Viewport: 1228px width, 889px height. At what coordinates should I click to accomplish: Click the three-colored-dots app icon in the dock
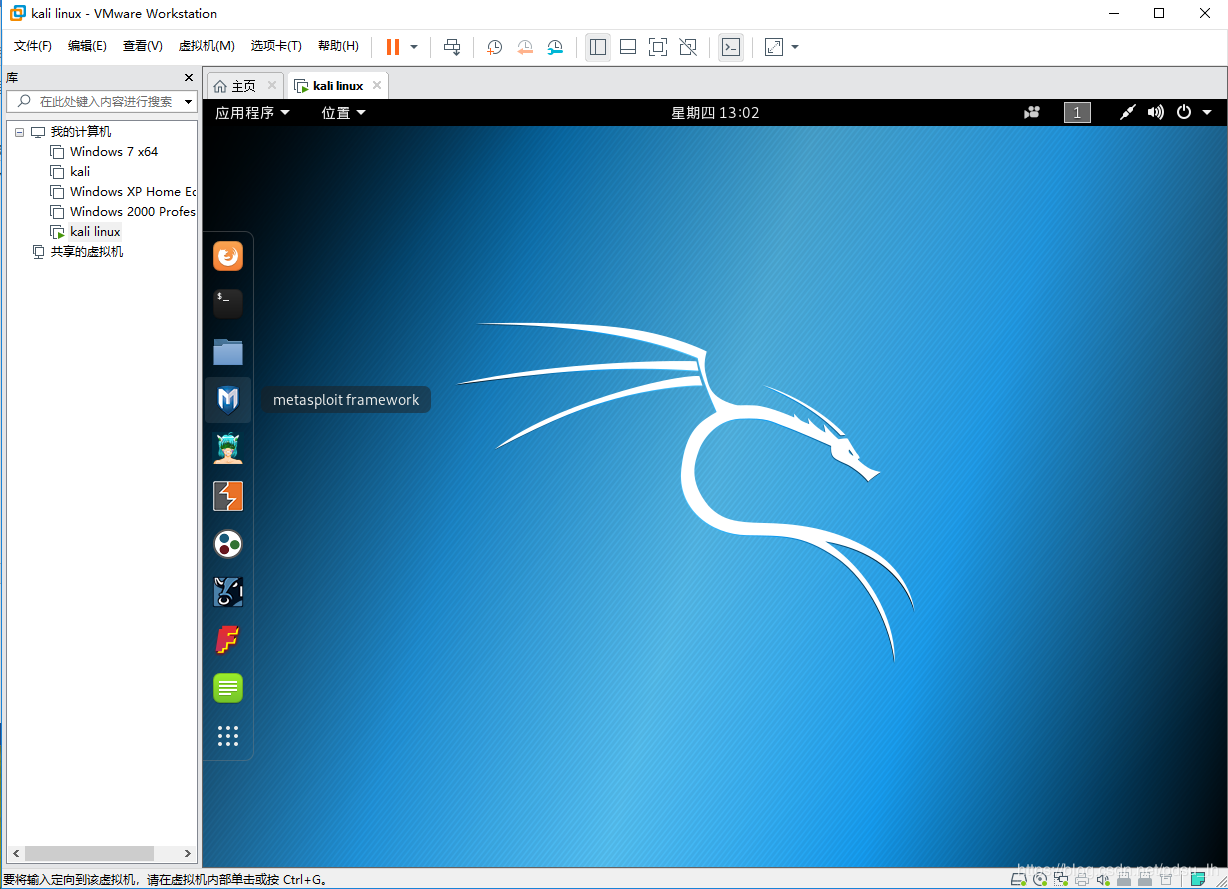(228, 544)
